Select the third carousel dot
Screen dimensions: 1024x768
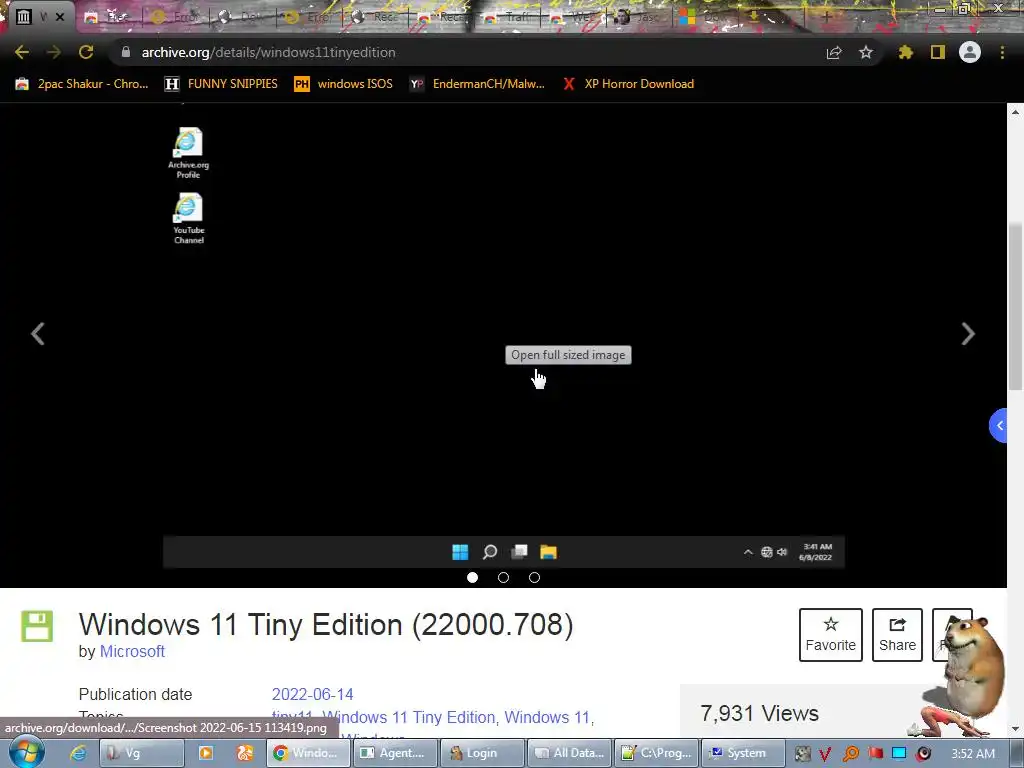(534, 577)
